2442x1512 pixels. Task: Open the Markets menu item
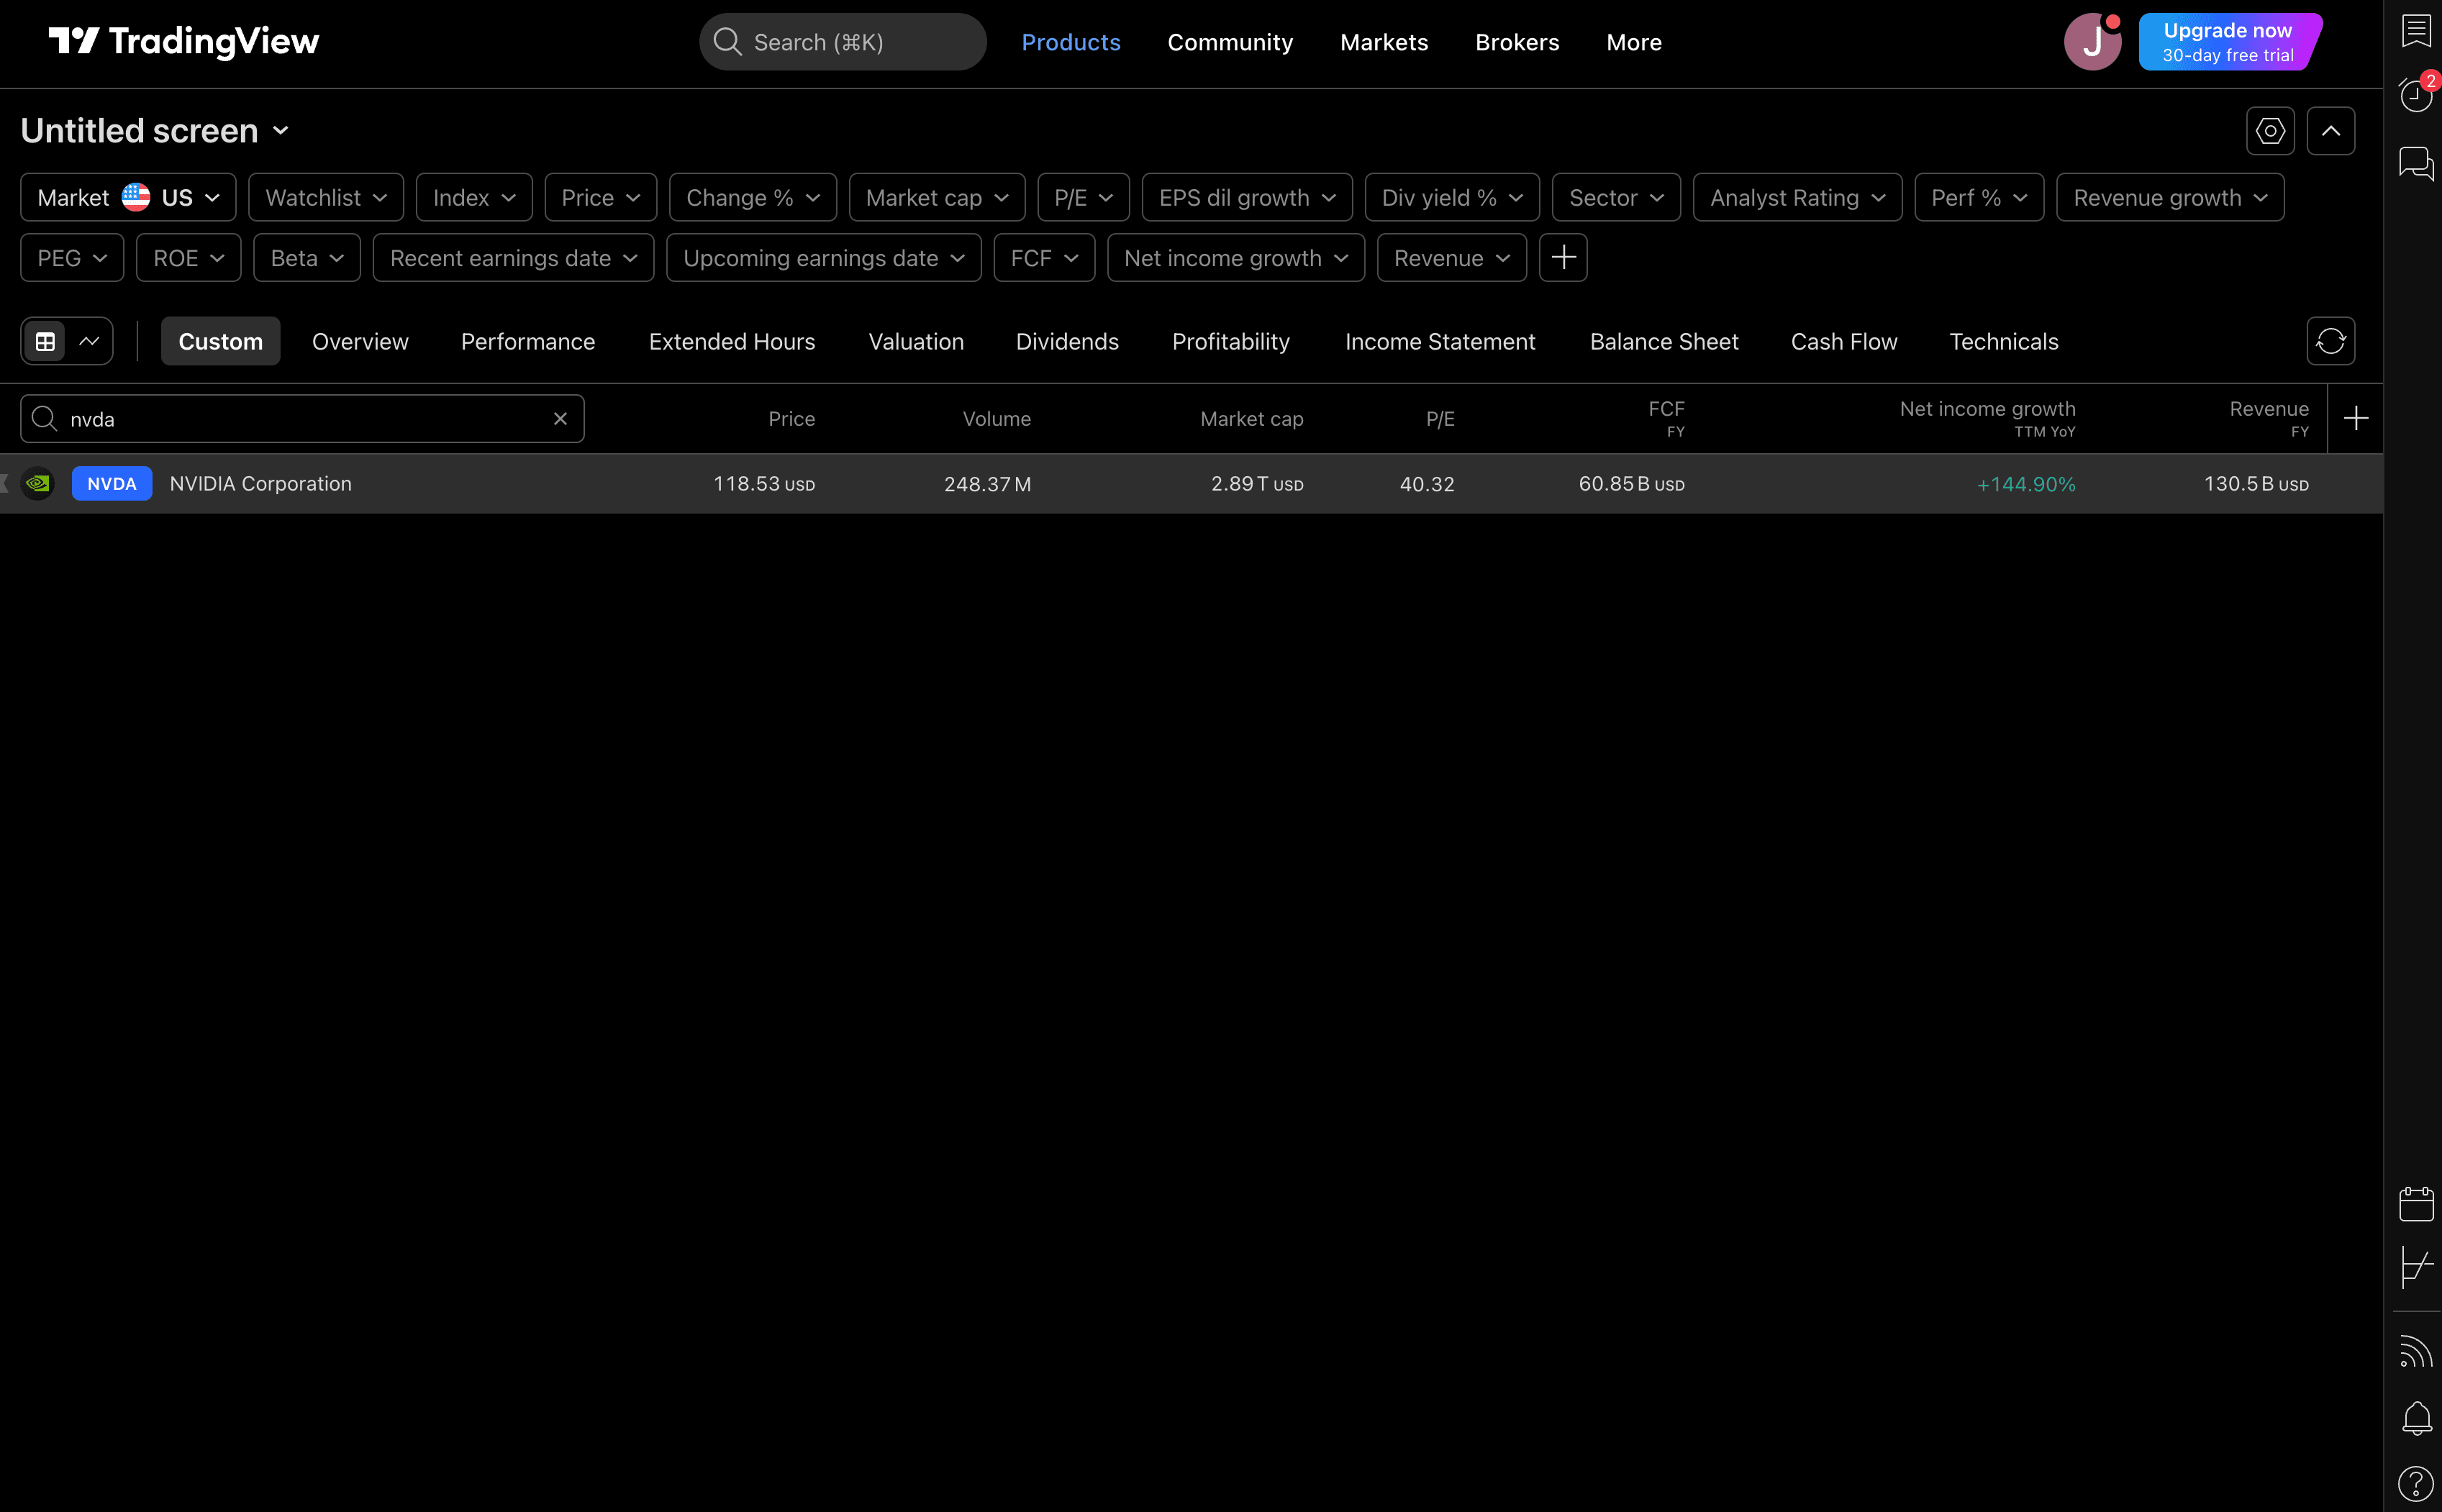click(1383, 42)
